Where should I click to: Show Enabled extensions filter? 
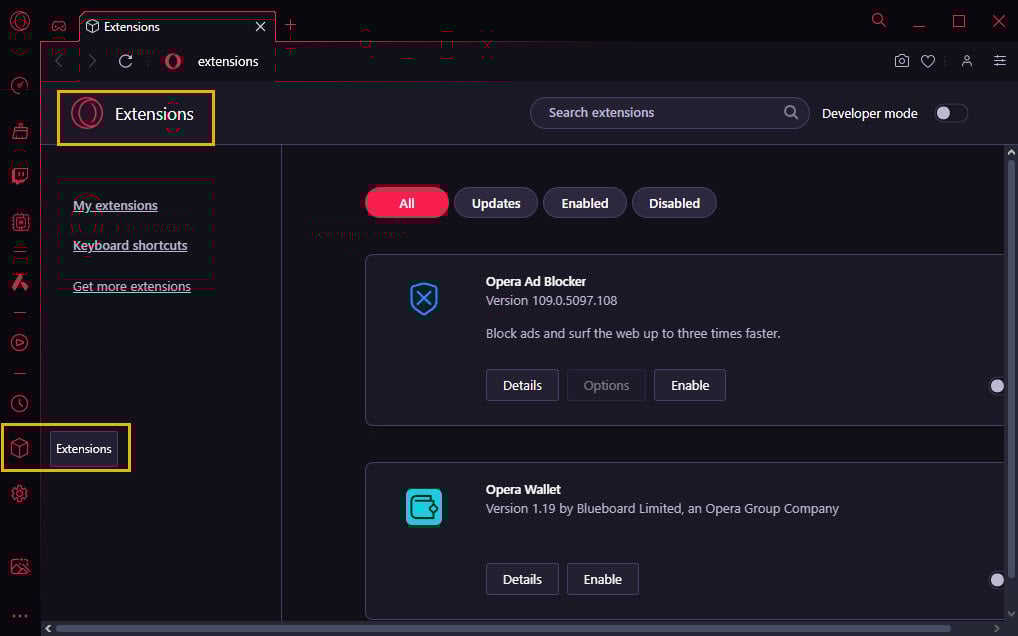585,203
